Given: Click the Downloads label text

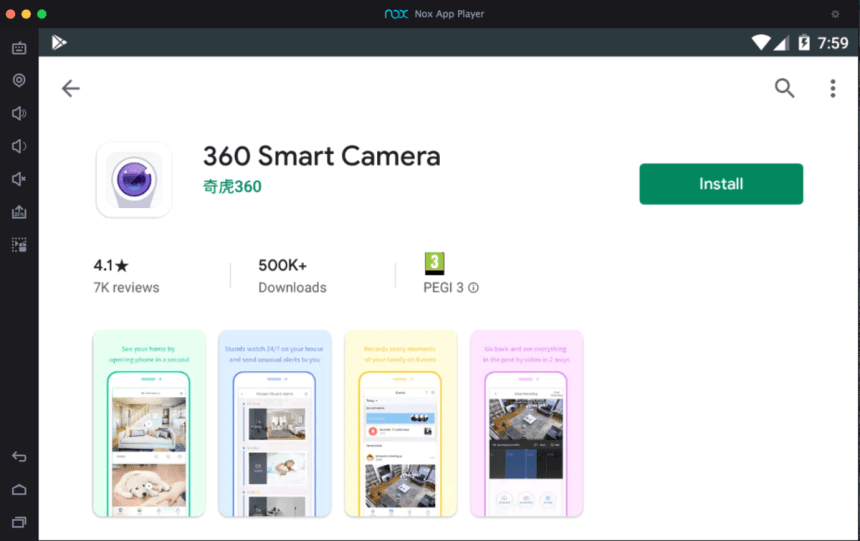Looking at the screenshot, I should 292,288.
